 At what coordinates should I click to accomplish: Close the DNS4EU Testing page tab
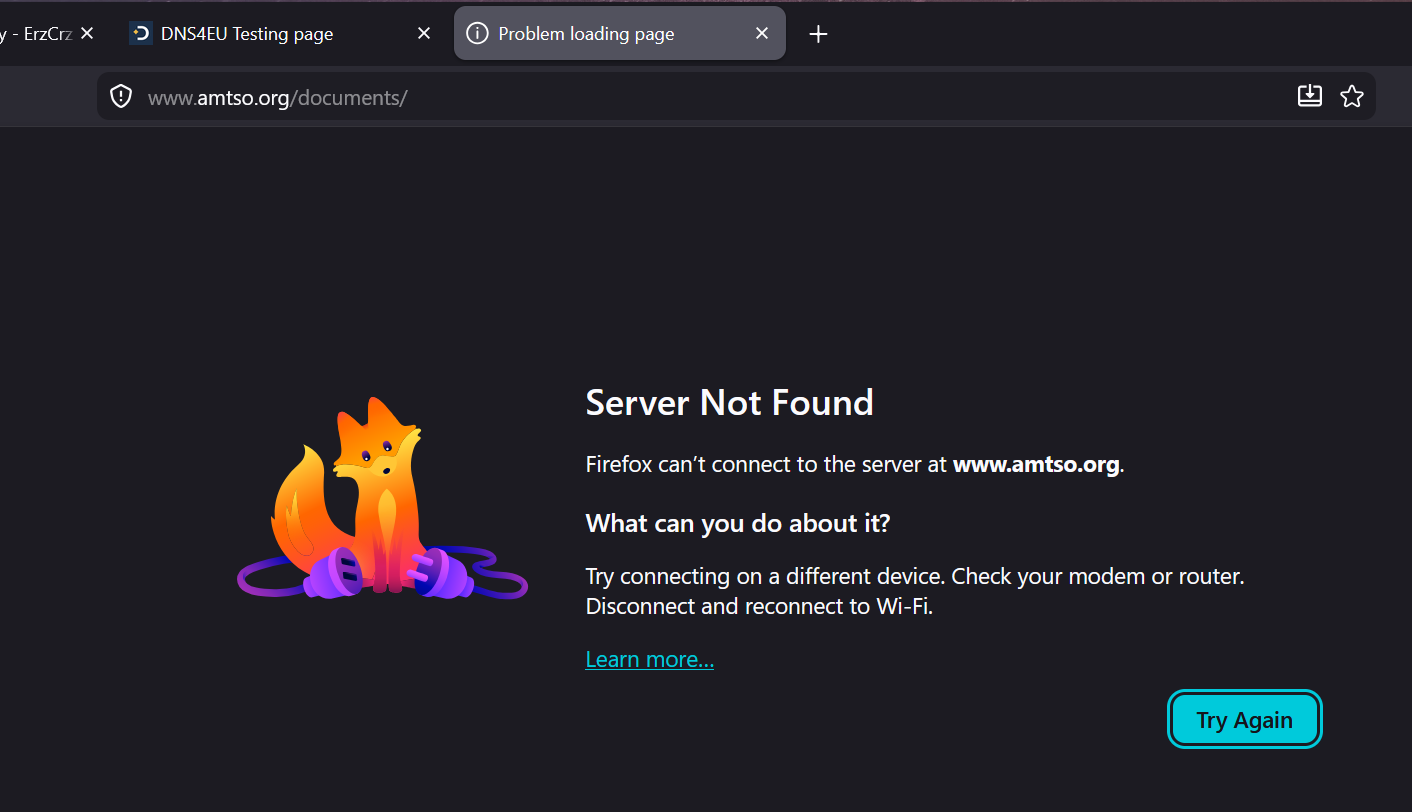pyautogui.click(x=424, y=34)
